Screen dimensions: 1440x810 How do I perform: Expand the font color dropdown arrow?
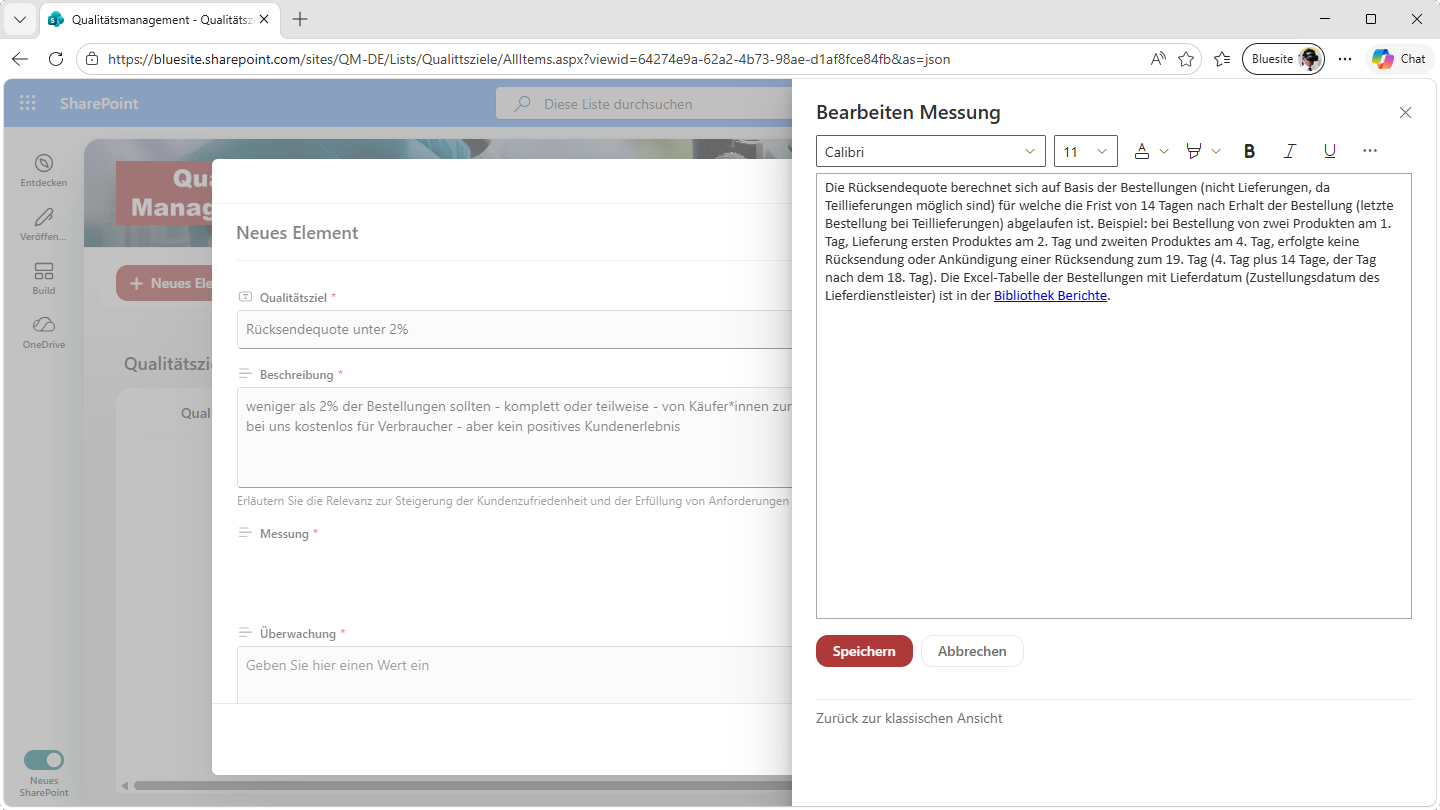1164,151
